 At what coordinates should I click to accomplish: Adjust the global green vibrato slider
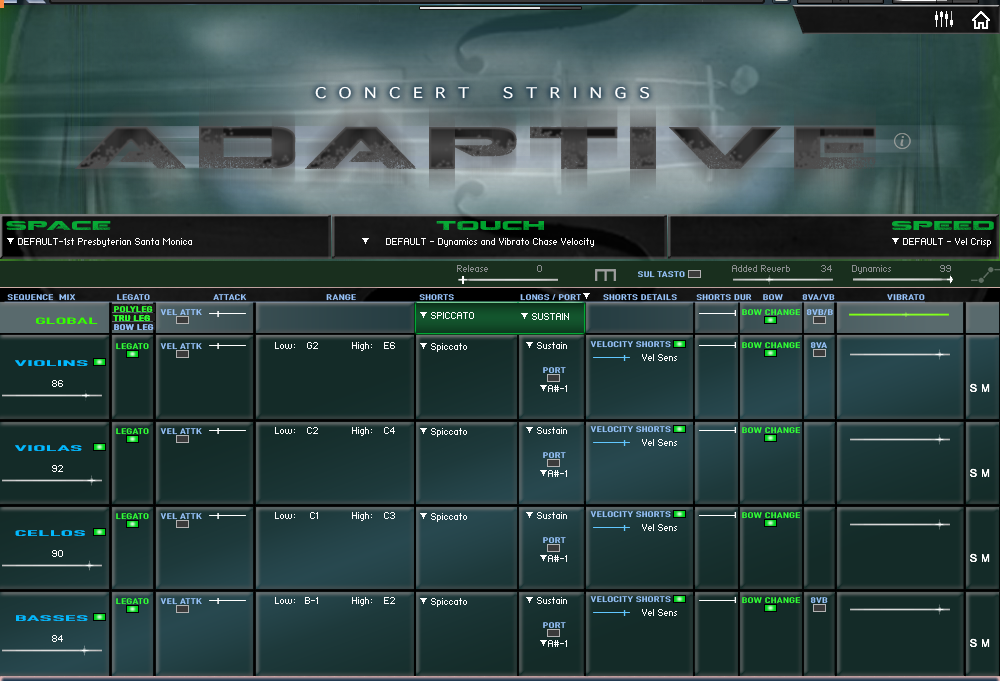pos(899,314)
